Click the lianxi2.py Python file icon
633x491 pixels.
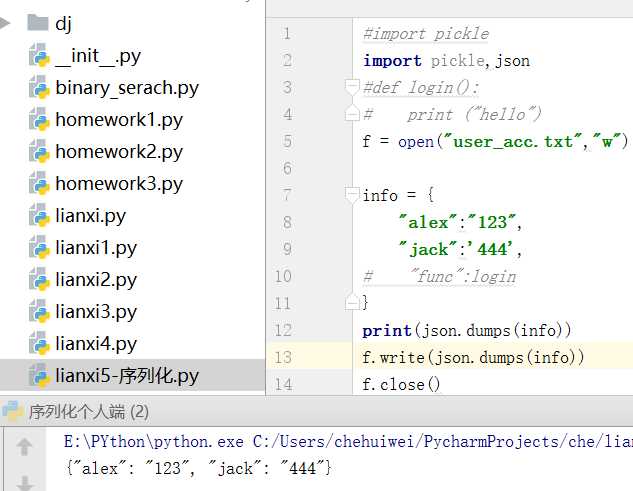pyautogui.click(x=39, y=279)
